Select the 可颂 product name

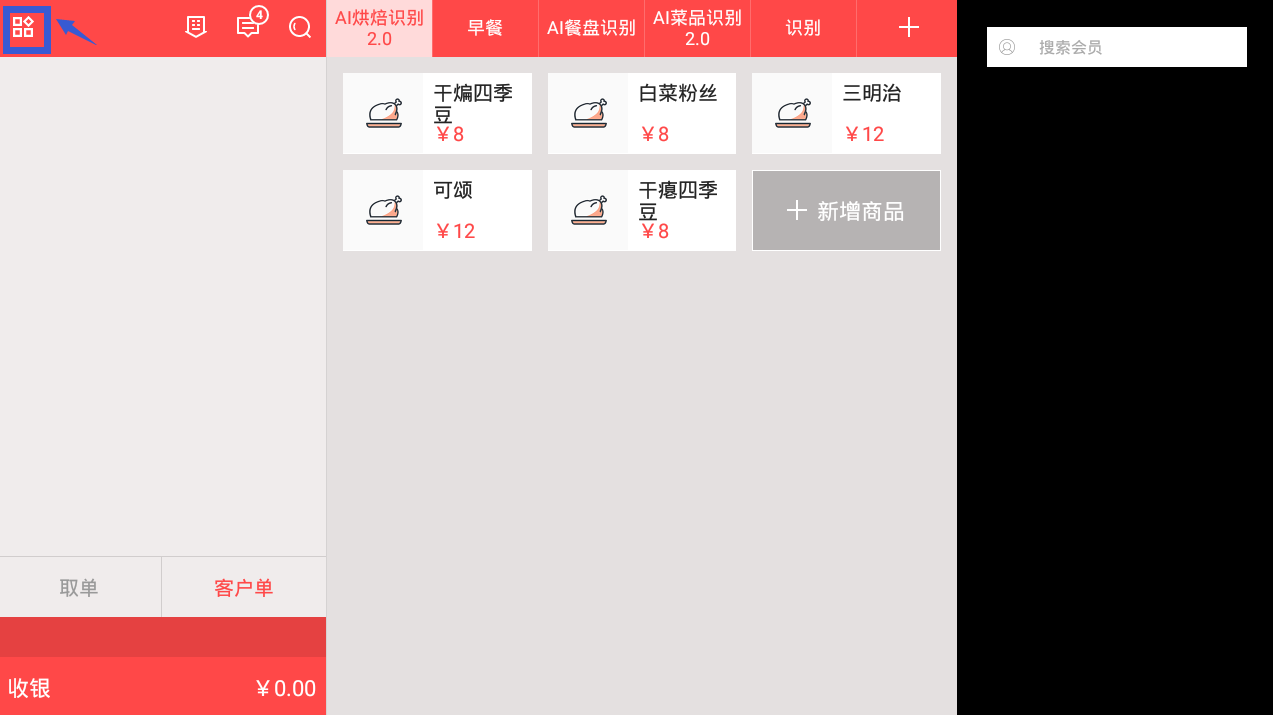453,190
